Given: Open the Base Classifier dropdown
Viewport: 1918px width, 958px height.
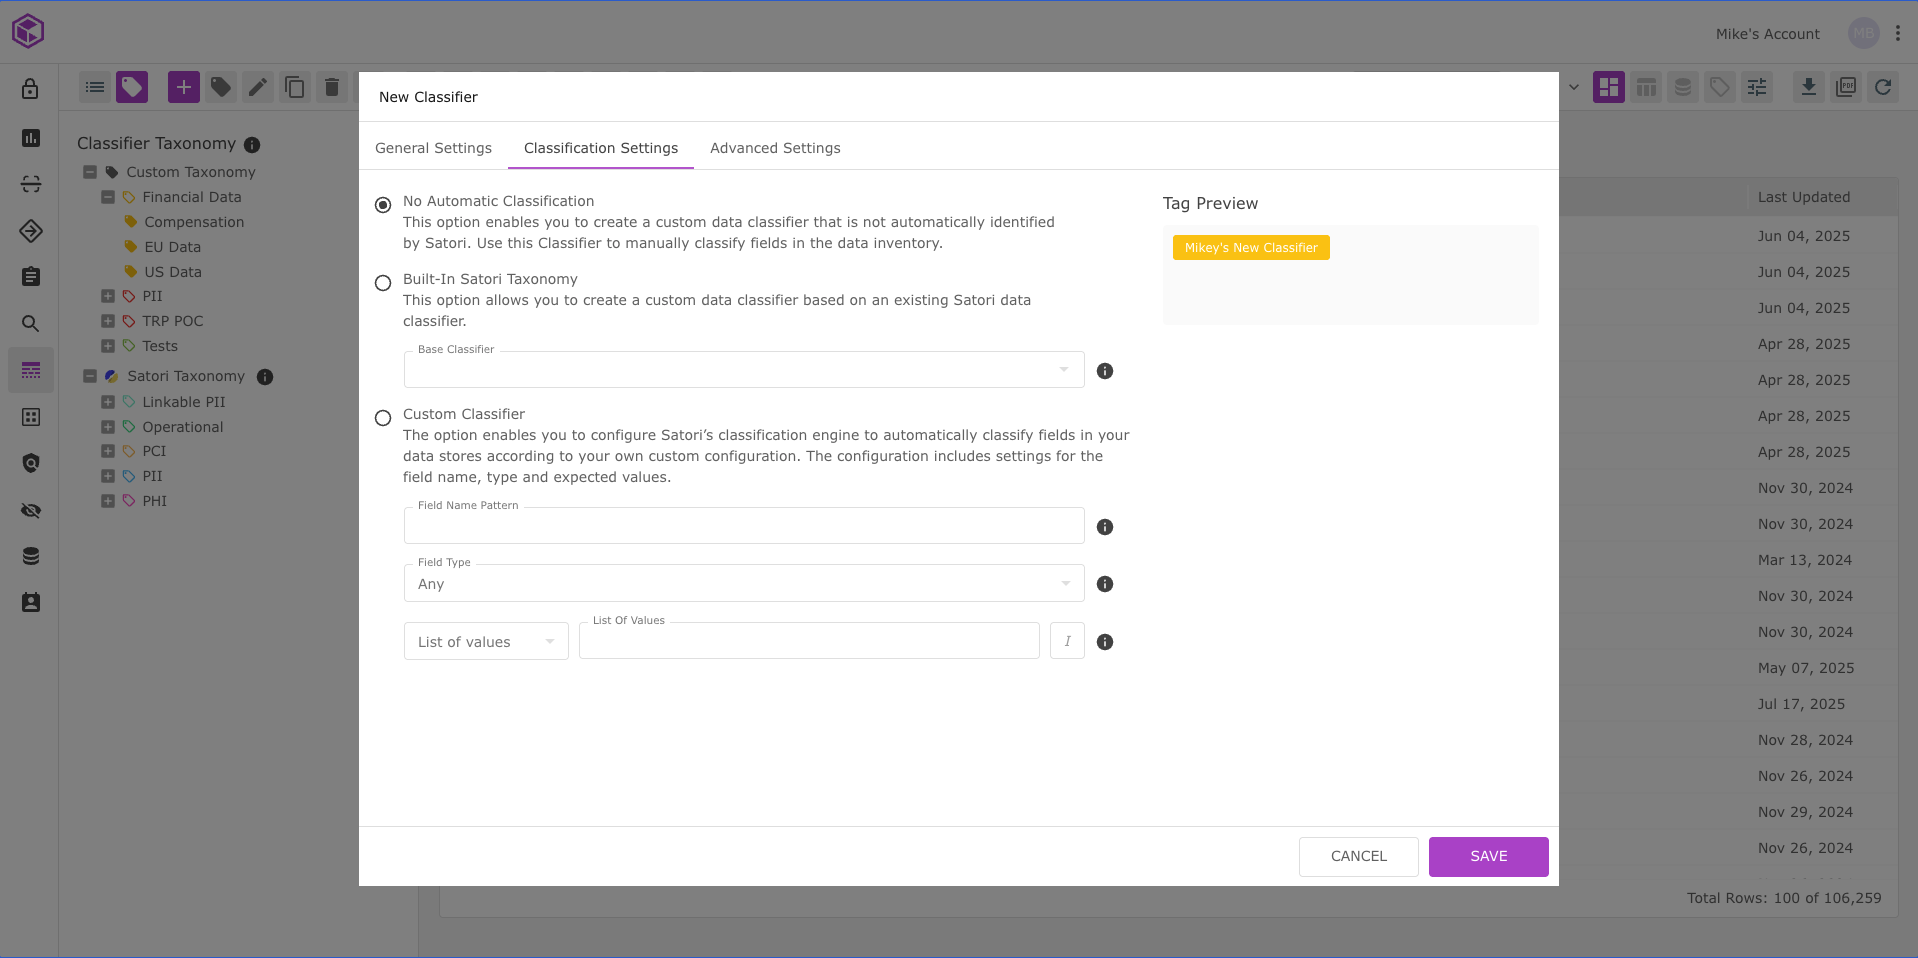Looking at the screenshot, I should pos(743,371).
